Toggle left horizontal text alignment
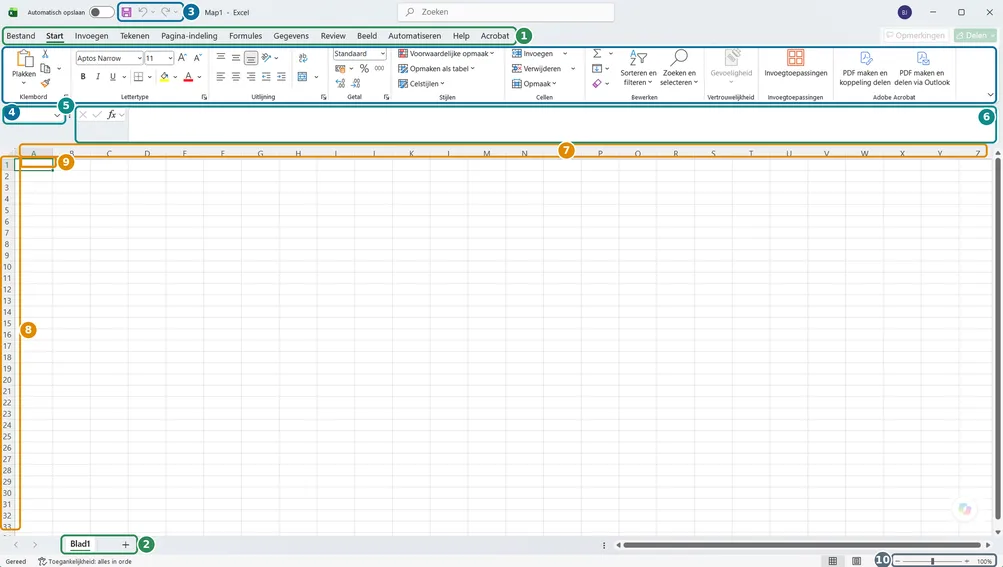This screenshot has height=567, width=1003. point(221,77)
